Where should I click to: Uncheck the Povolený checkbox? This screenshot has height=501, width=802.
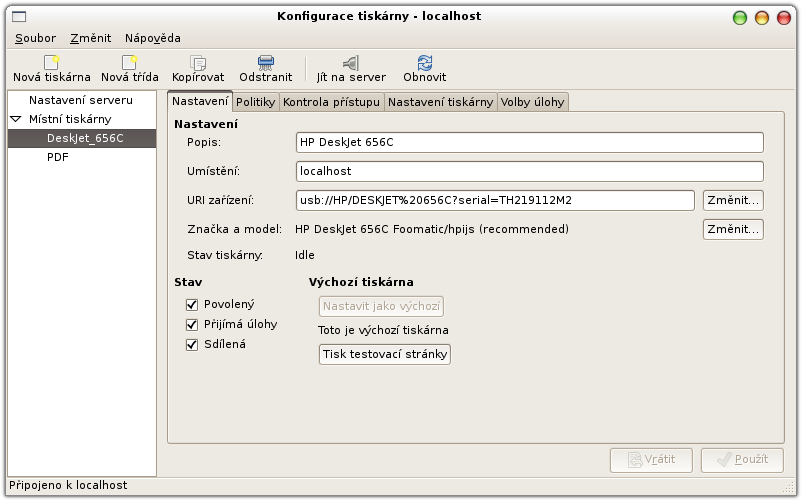(x=192, y=305)
